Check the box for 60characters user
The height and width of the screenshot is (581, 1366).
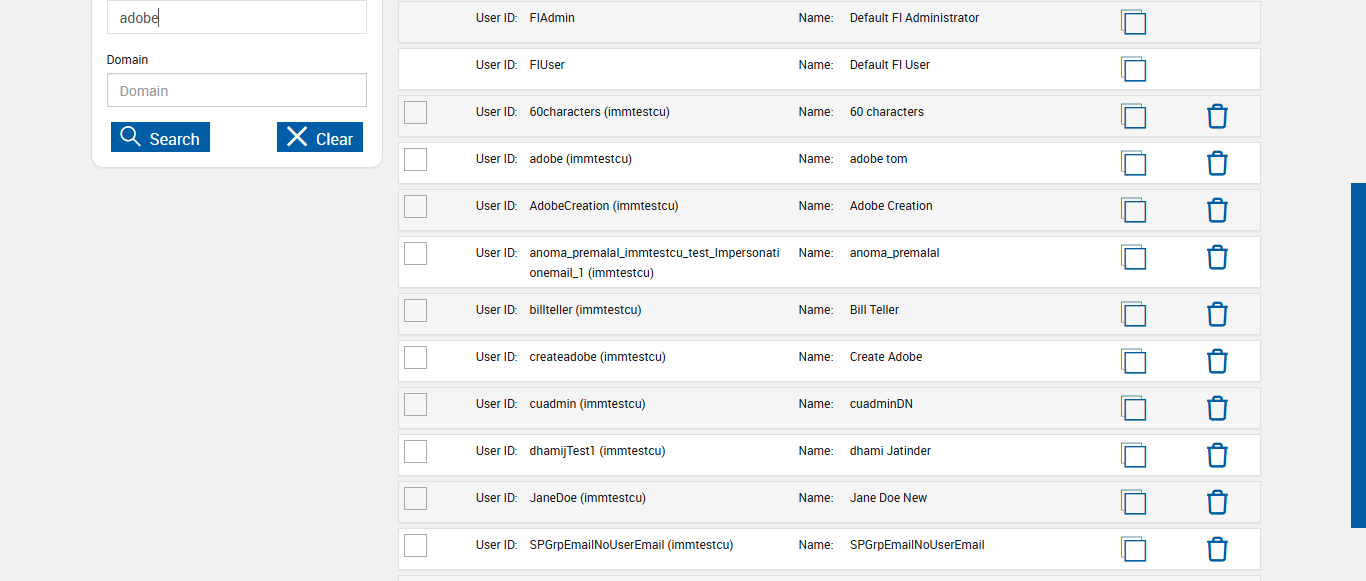pyautogui.click(x=415, y=112)
